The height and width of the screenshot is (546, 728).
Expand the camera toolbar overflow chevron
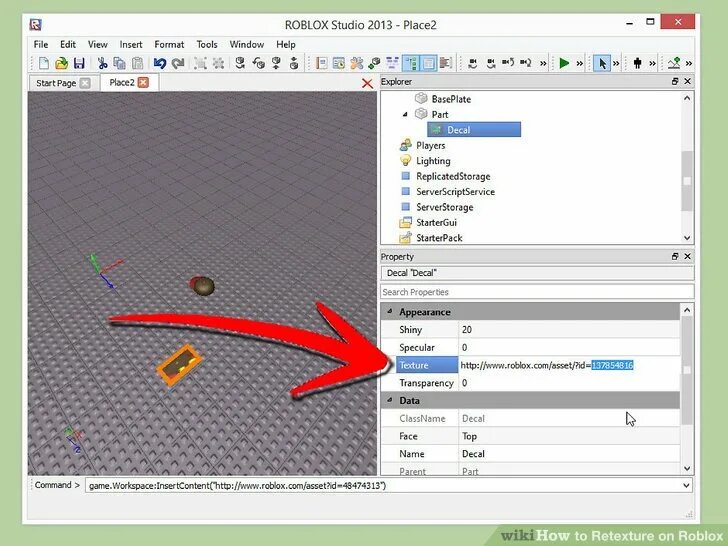click(543, 63)
